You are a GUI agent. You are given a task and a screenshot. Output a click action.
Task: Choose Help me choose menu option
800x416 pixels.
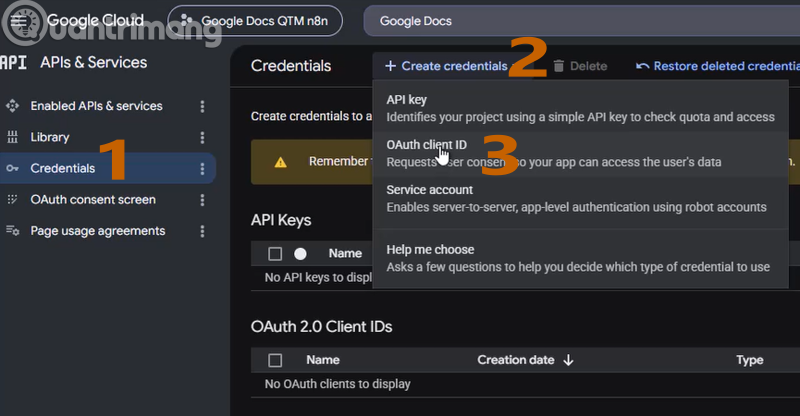click(581, 258)
